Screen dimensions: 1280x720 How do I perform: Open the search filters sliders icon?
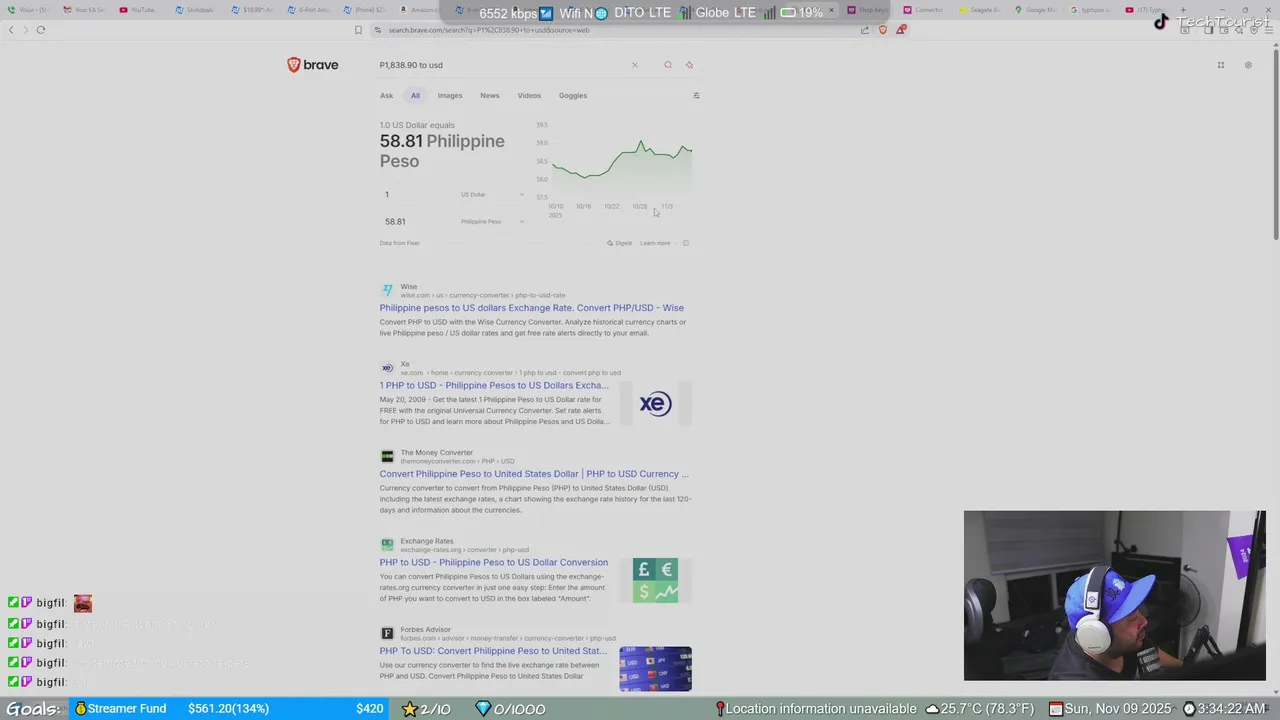tap(696, 96)
